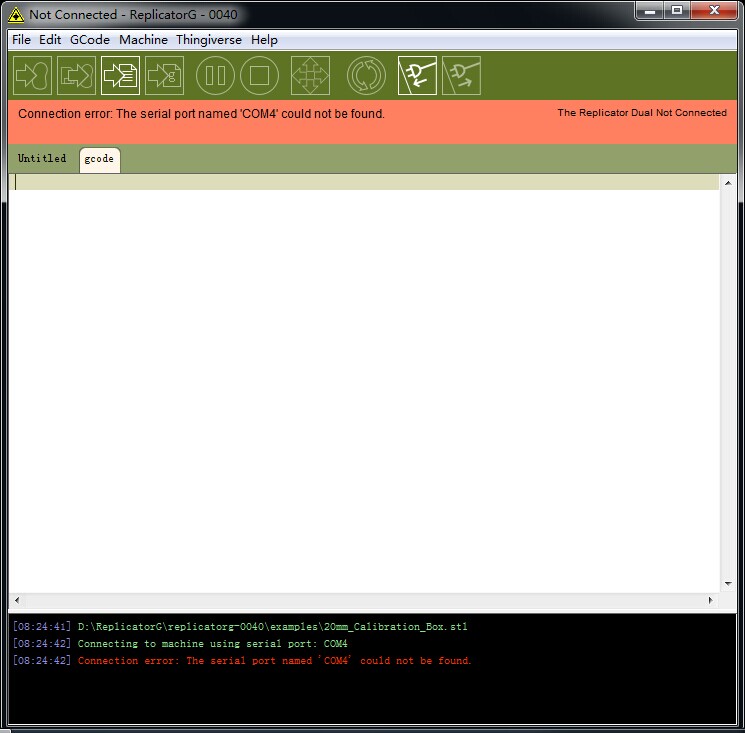Screen dimensions: 745x733
Task: Open the Machine menu
Action: click(143, 40)
